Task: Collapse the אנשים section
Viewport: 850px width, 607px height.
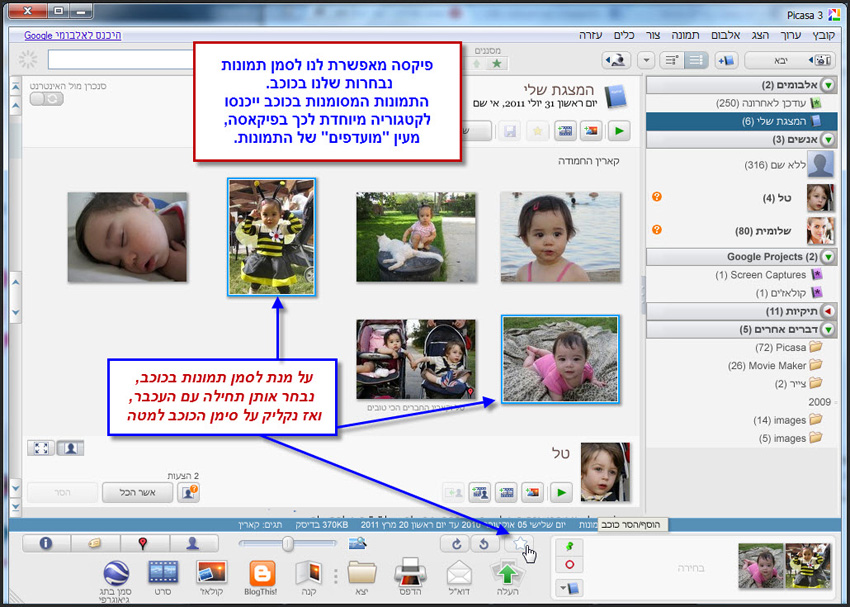Action: [827, 140]
